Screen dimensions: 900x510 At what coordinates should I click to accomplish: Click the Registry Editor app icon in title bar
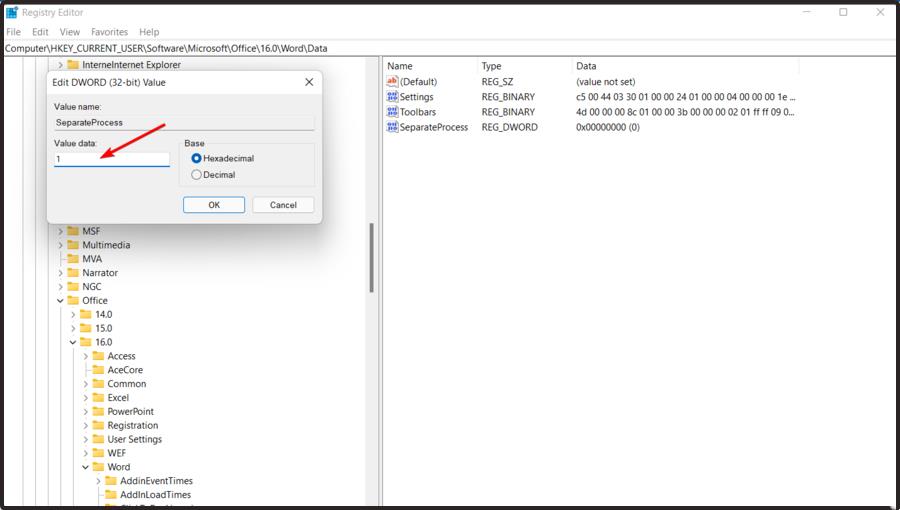click(11, 12)
